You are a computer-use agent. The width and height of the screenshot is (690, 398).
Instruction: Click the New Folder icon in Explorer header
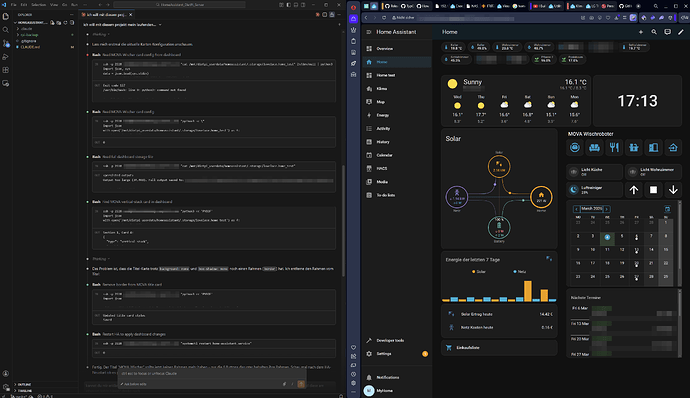tap(59, 22)
